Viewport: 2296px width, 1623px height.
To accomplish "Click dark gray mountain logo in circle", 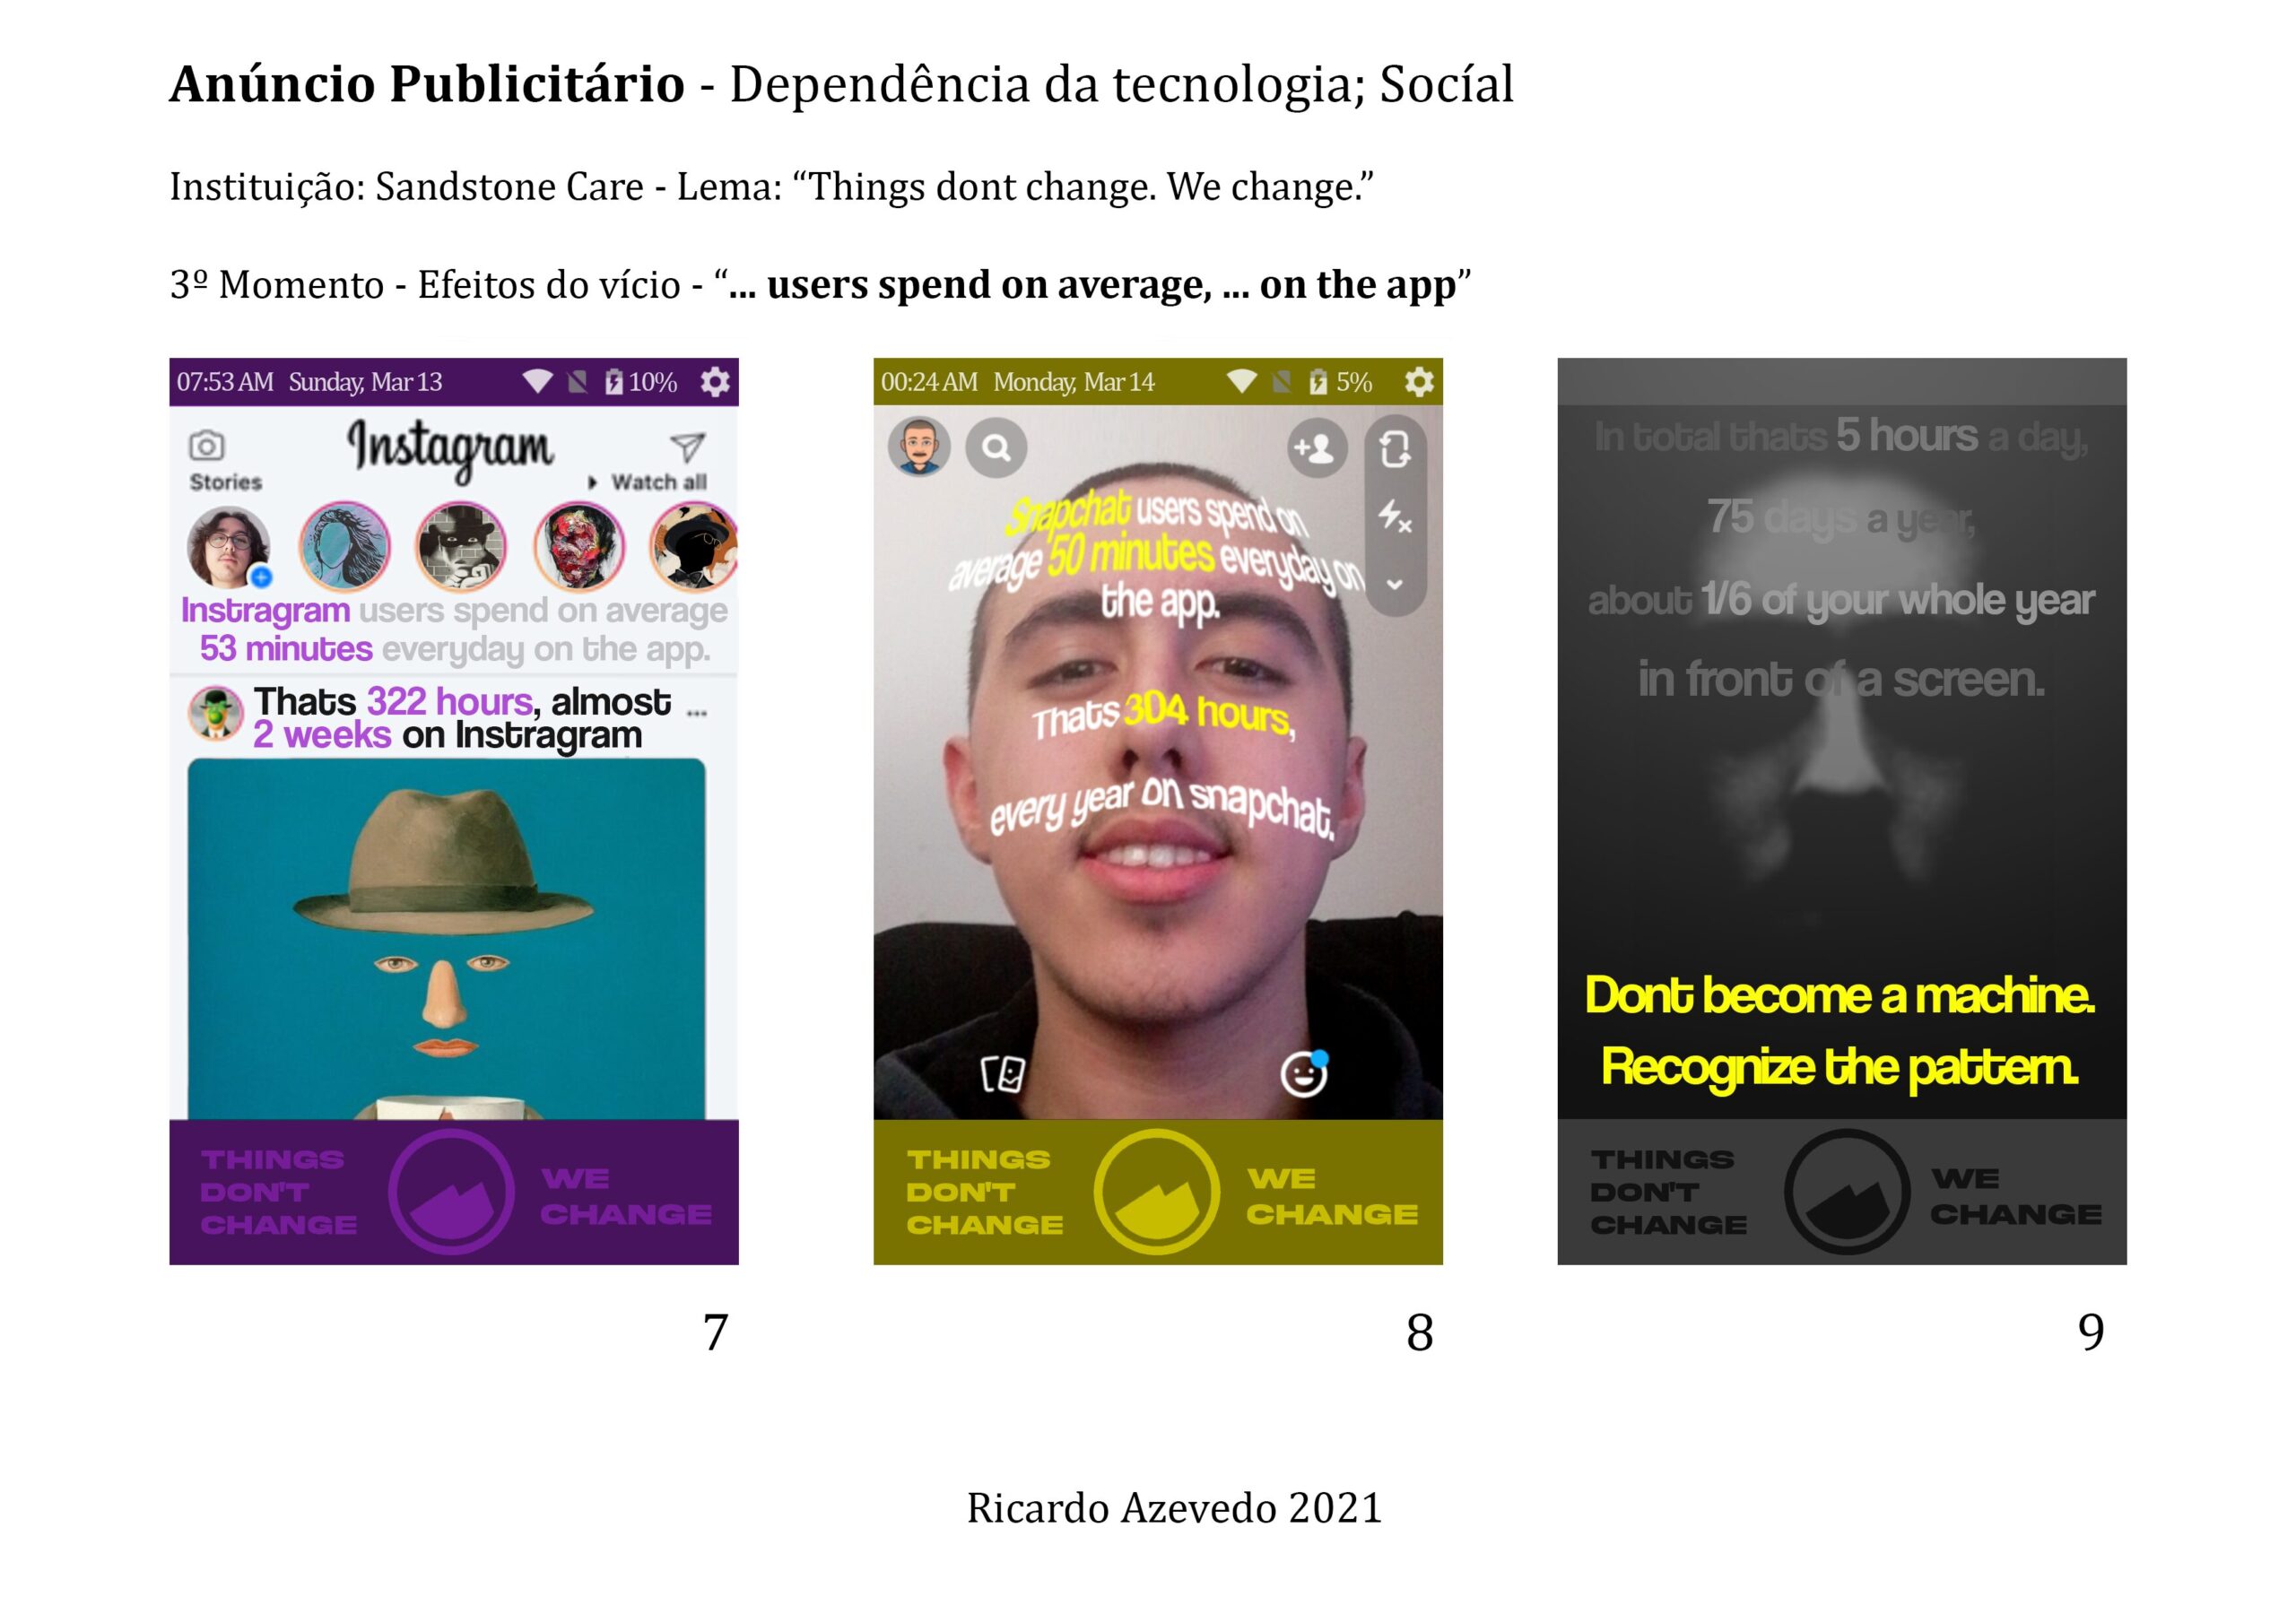I will pos(1846,1192).
